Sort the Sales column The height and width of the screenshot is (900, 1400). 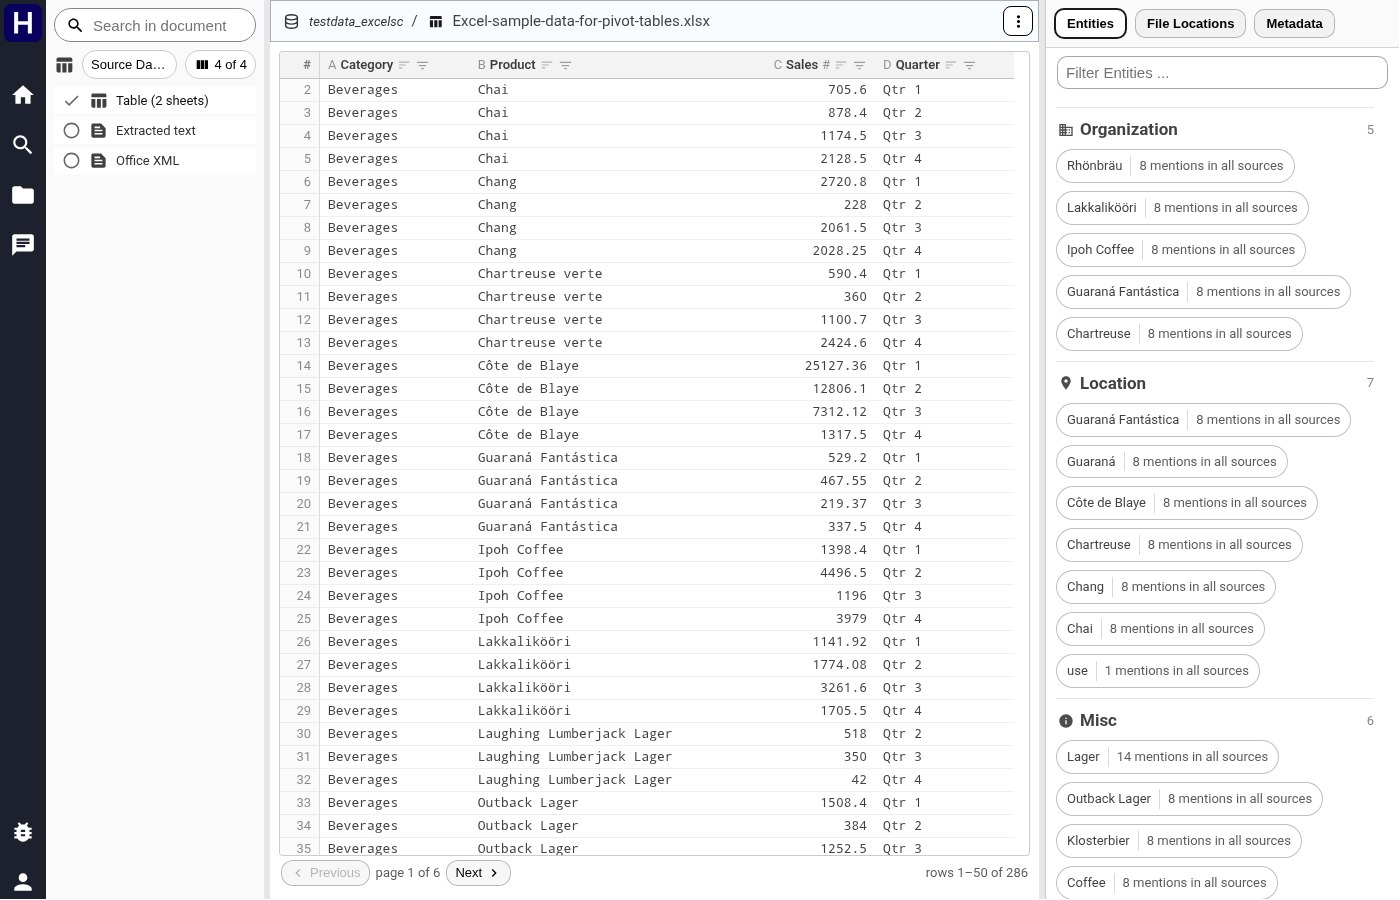pos(841,65)
